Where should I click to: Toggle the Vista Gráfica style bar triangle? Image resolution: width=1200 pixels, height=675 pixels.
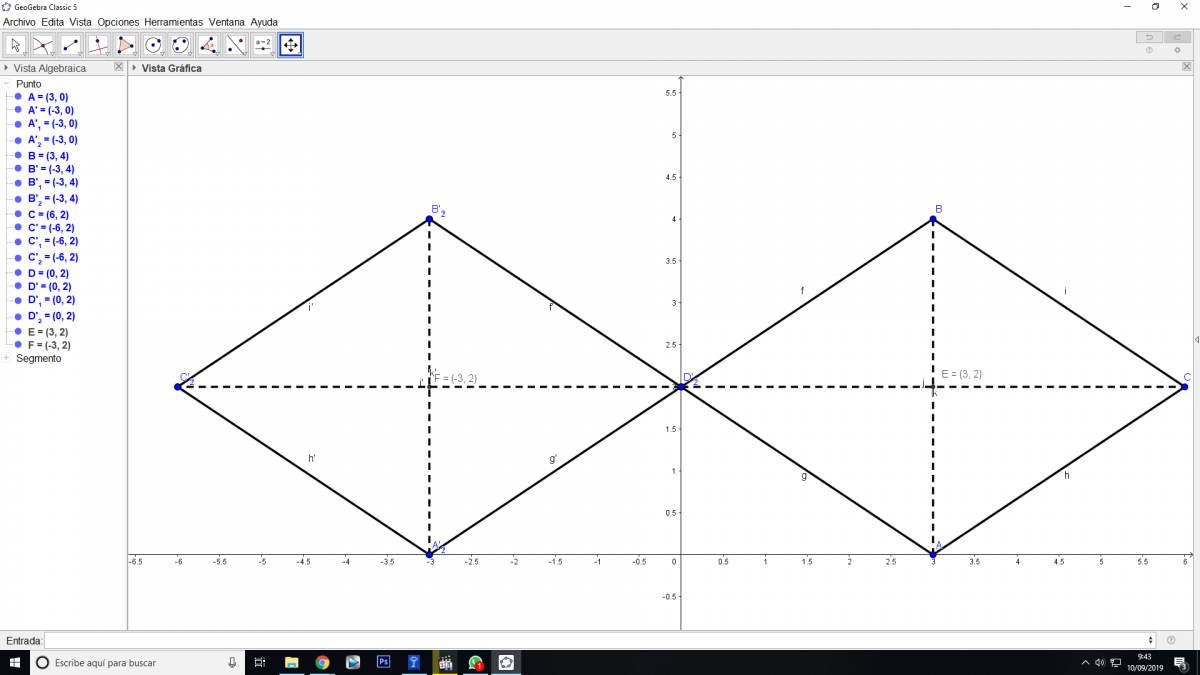[135, 68]
